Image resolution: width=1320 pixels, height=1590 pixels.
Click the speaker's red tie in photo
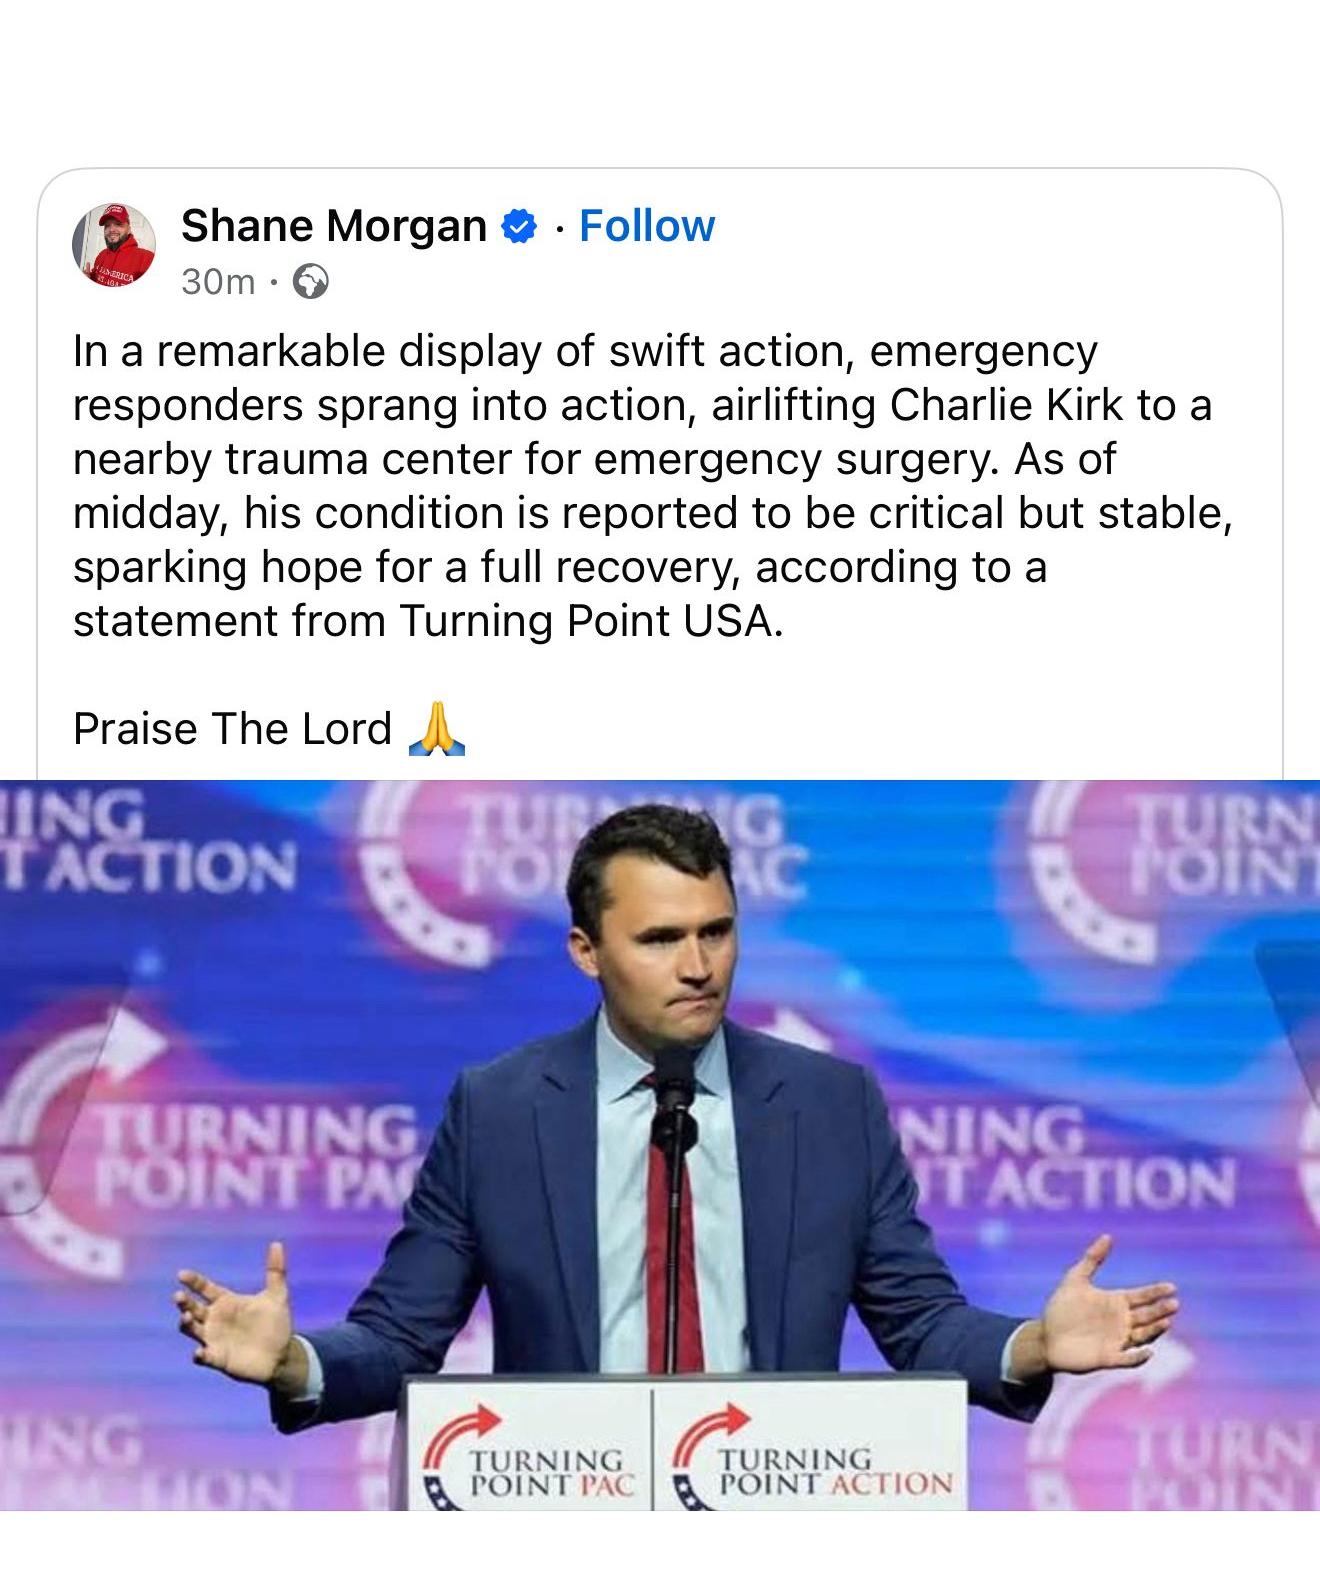(x=664, y=1219)
